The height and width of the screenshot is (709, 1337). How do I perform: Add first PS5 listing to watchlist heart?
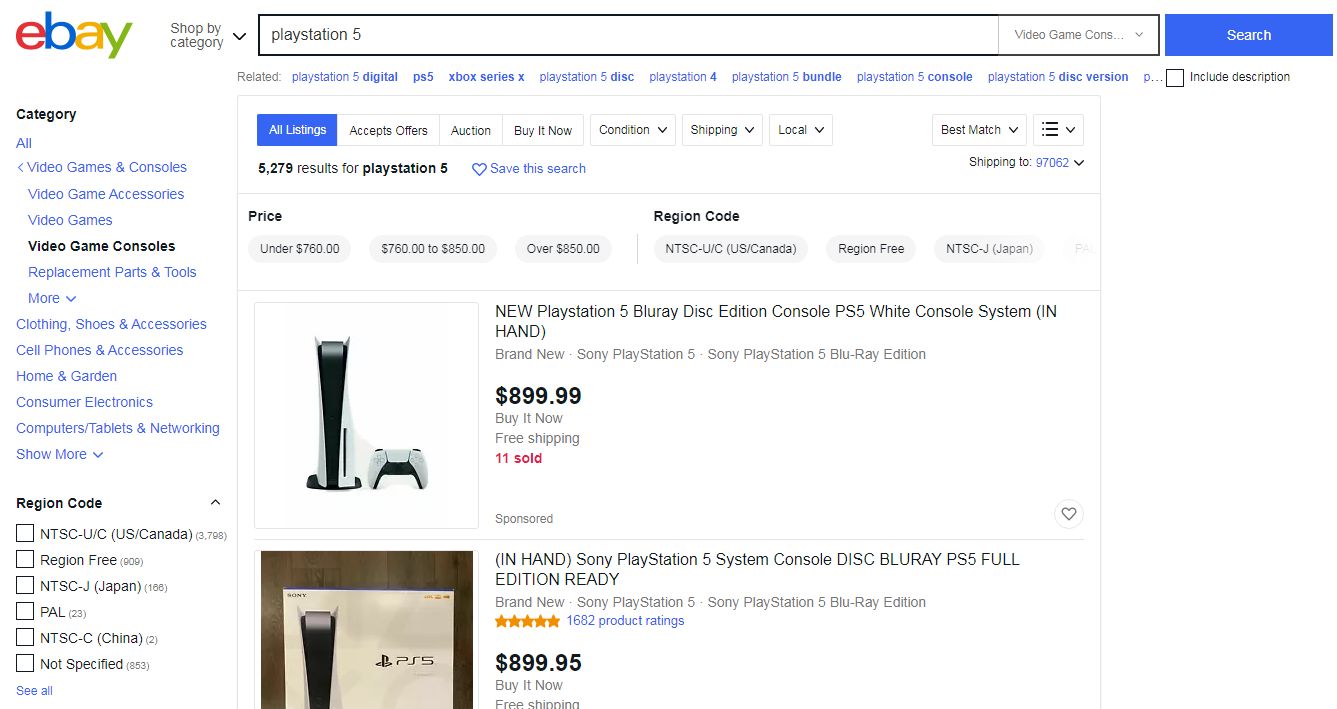click(x=1069, y=514)
